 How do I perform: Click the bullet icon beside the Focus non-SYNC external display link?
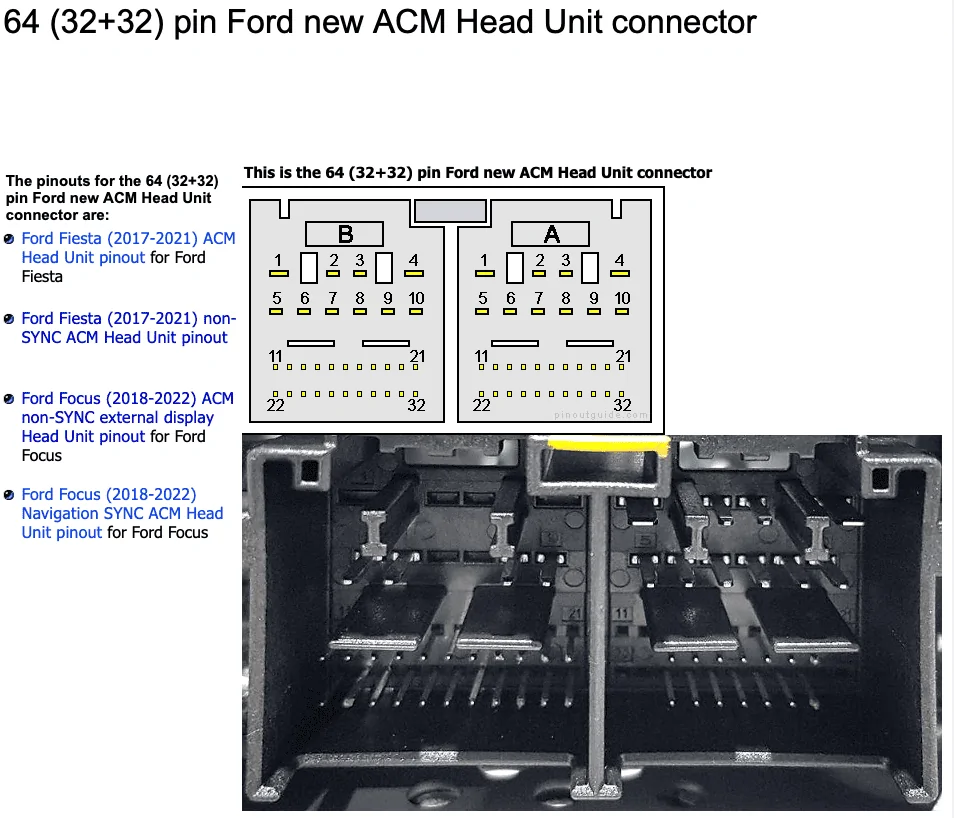click(x=9, y=399)
